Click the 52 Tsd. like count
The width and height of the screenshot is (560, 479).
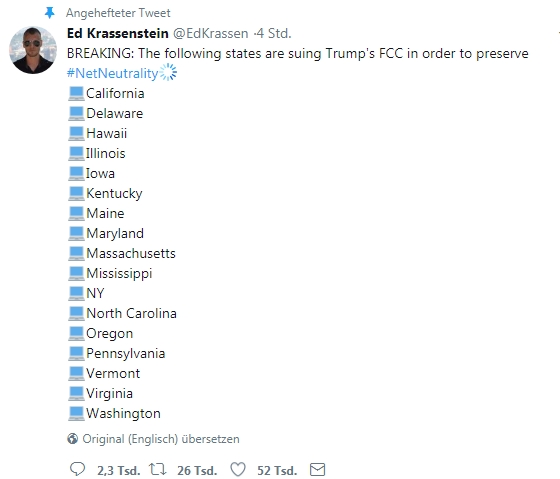click(x=277, y=470)
